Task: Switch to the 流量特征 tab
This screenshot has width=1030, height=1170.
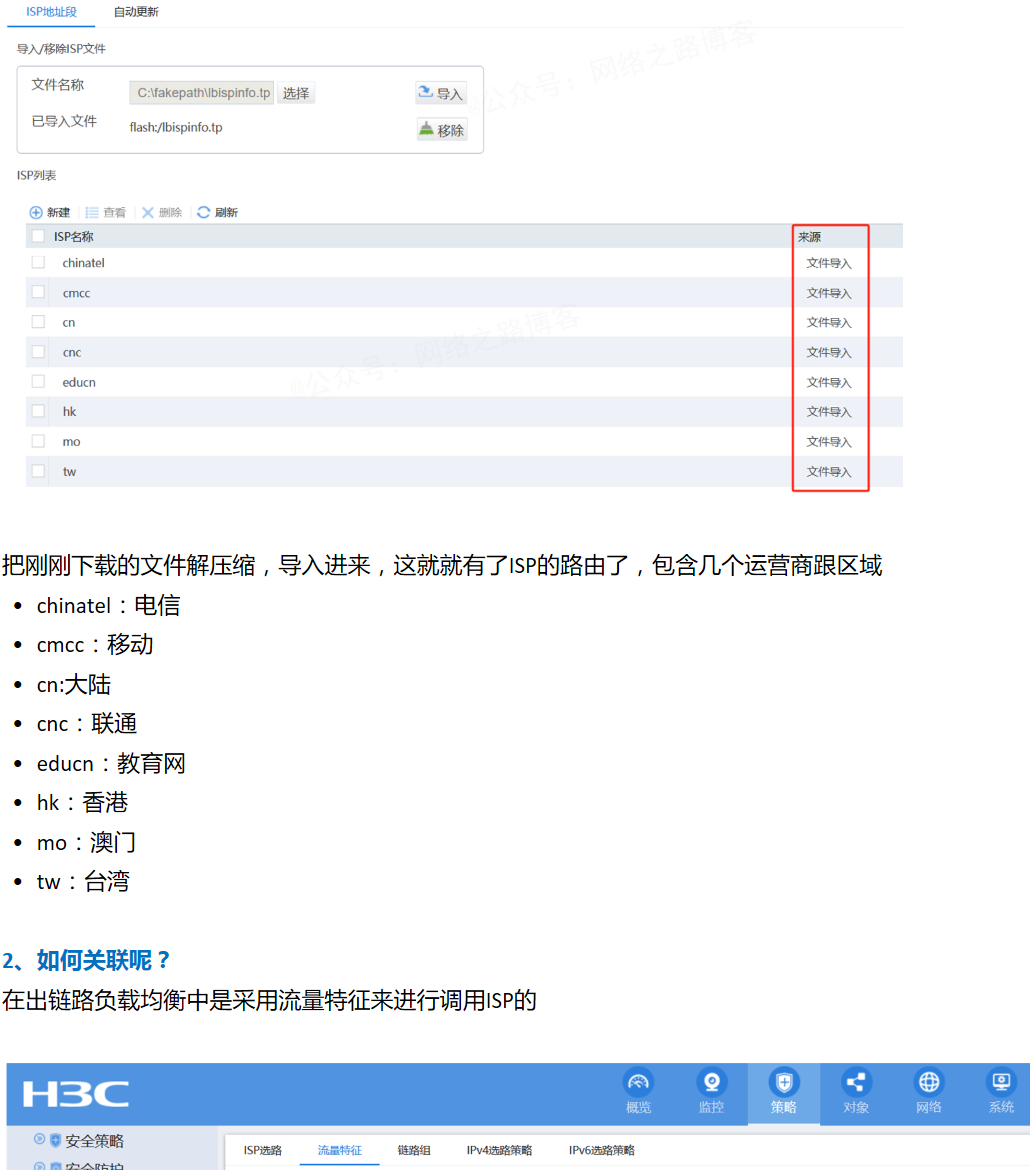Action: (x=340, y=1151)
